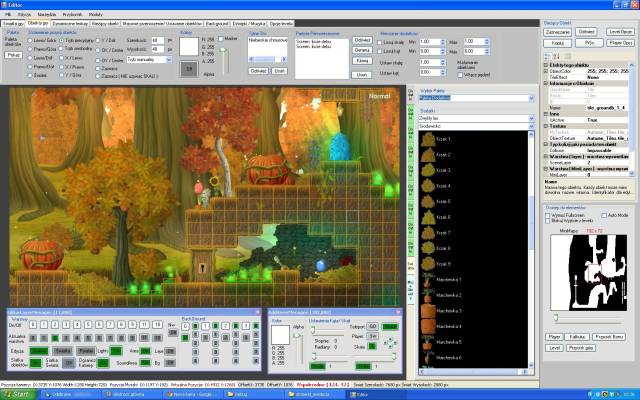Sort property grid alphabetically

[x=556, y=56]
